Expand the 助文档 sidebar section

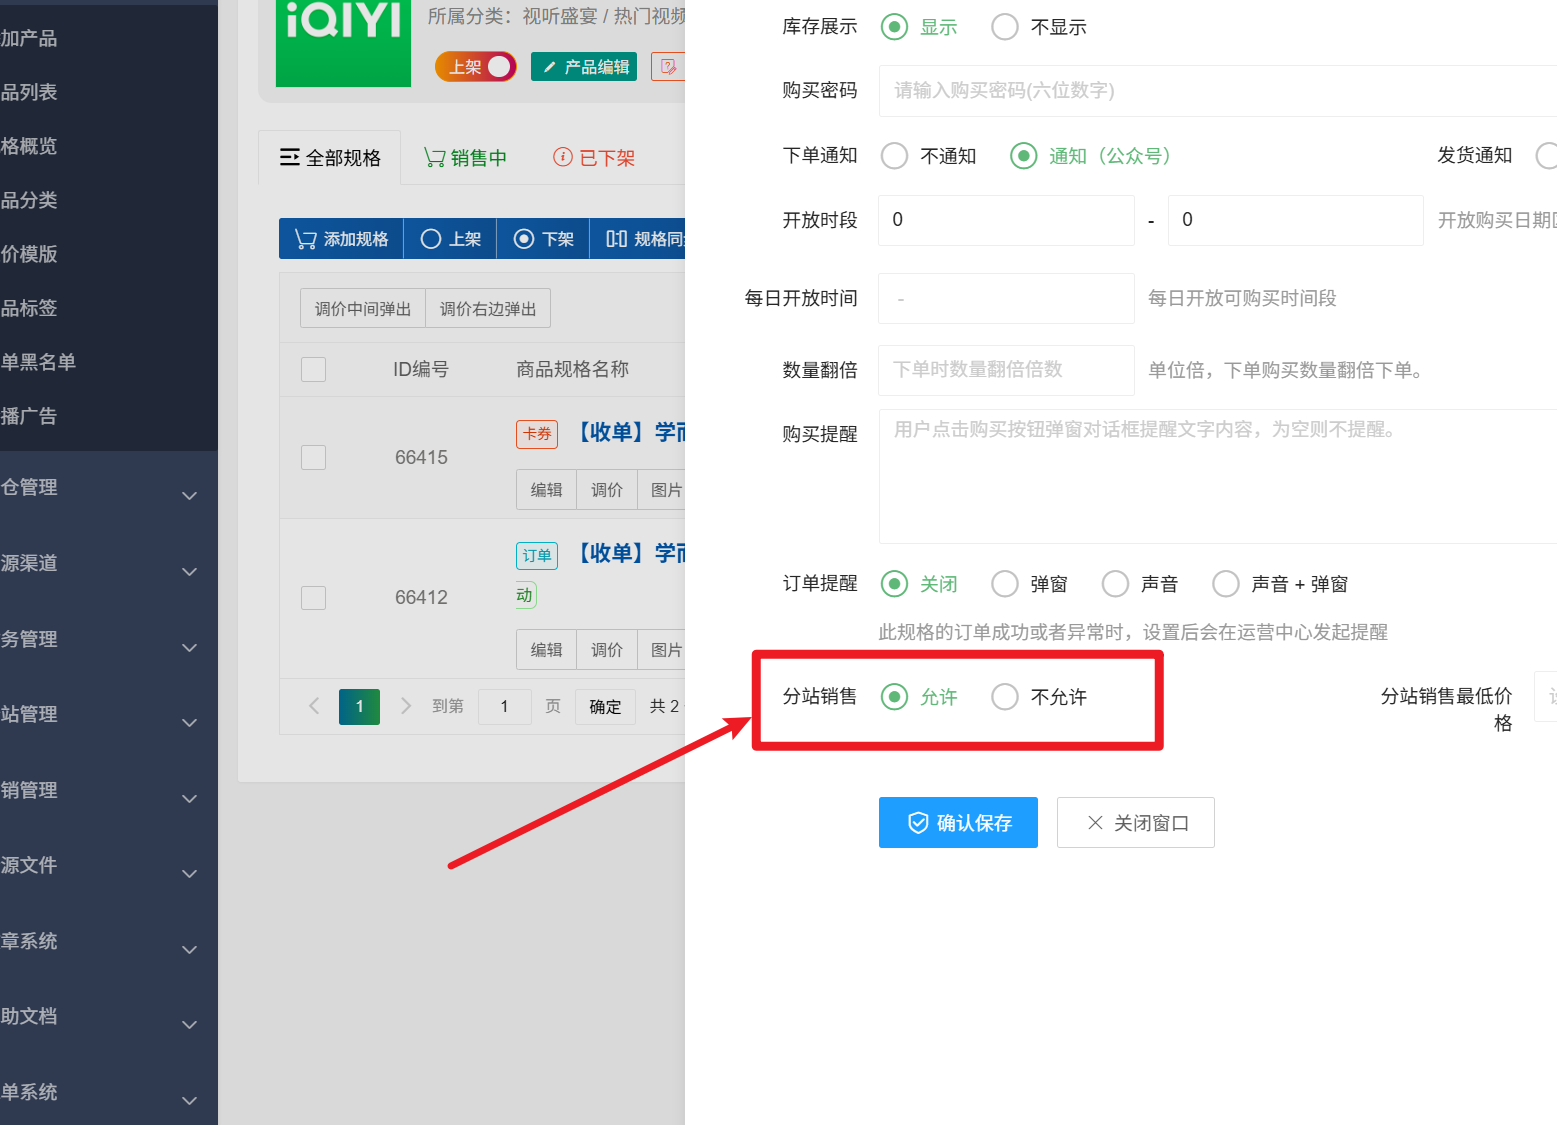point(100,1017)
